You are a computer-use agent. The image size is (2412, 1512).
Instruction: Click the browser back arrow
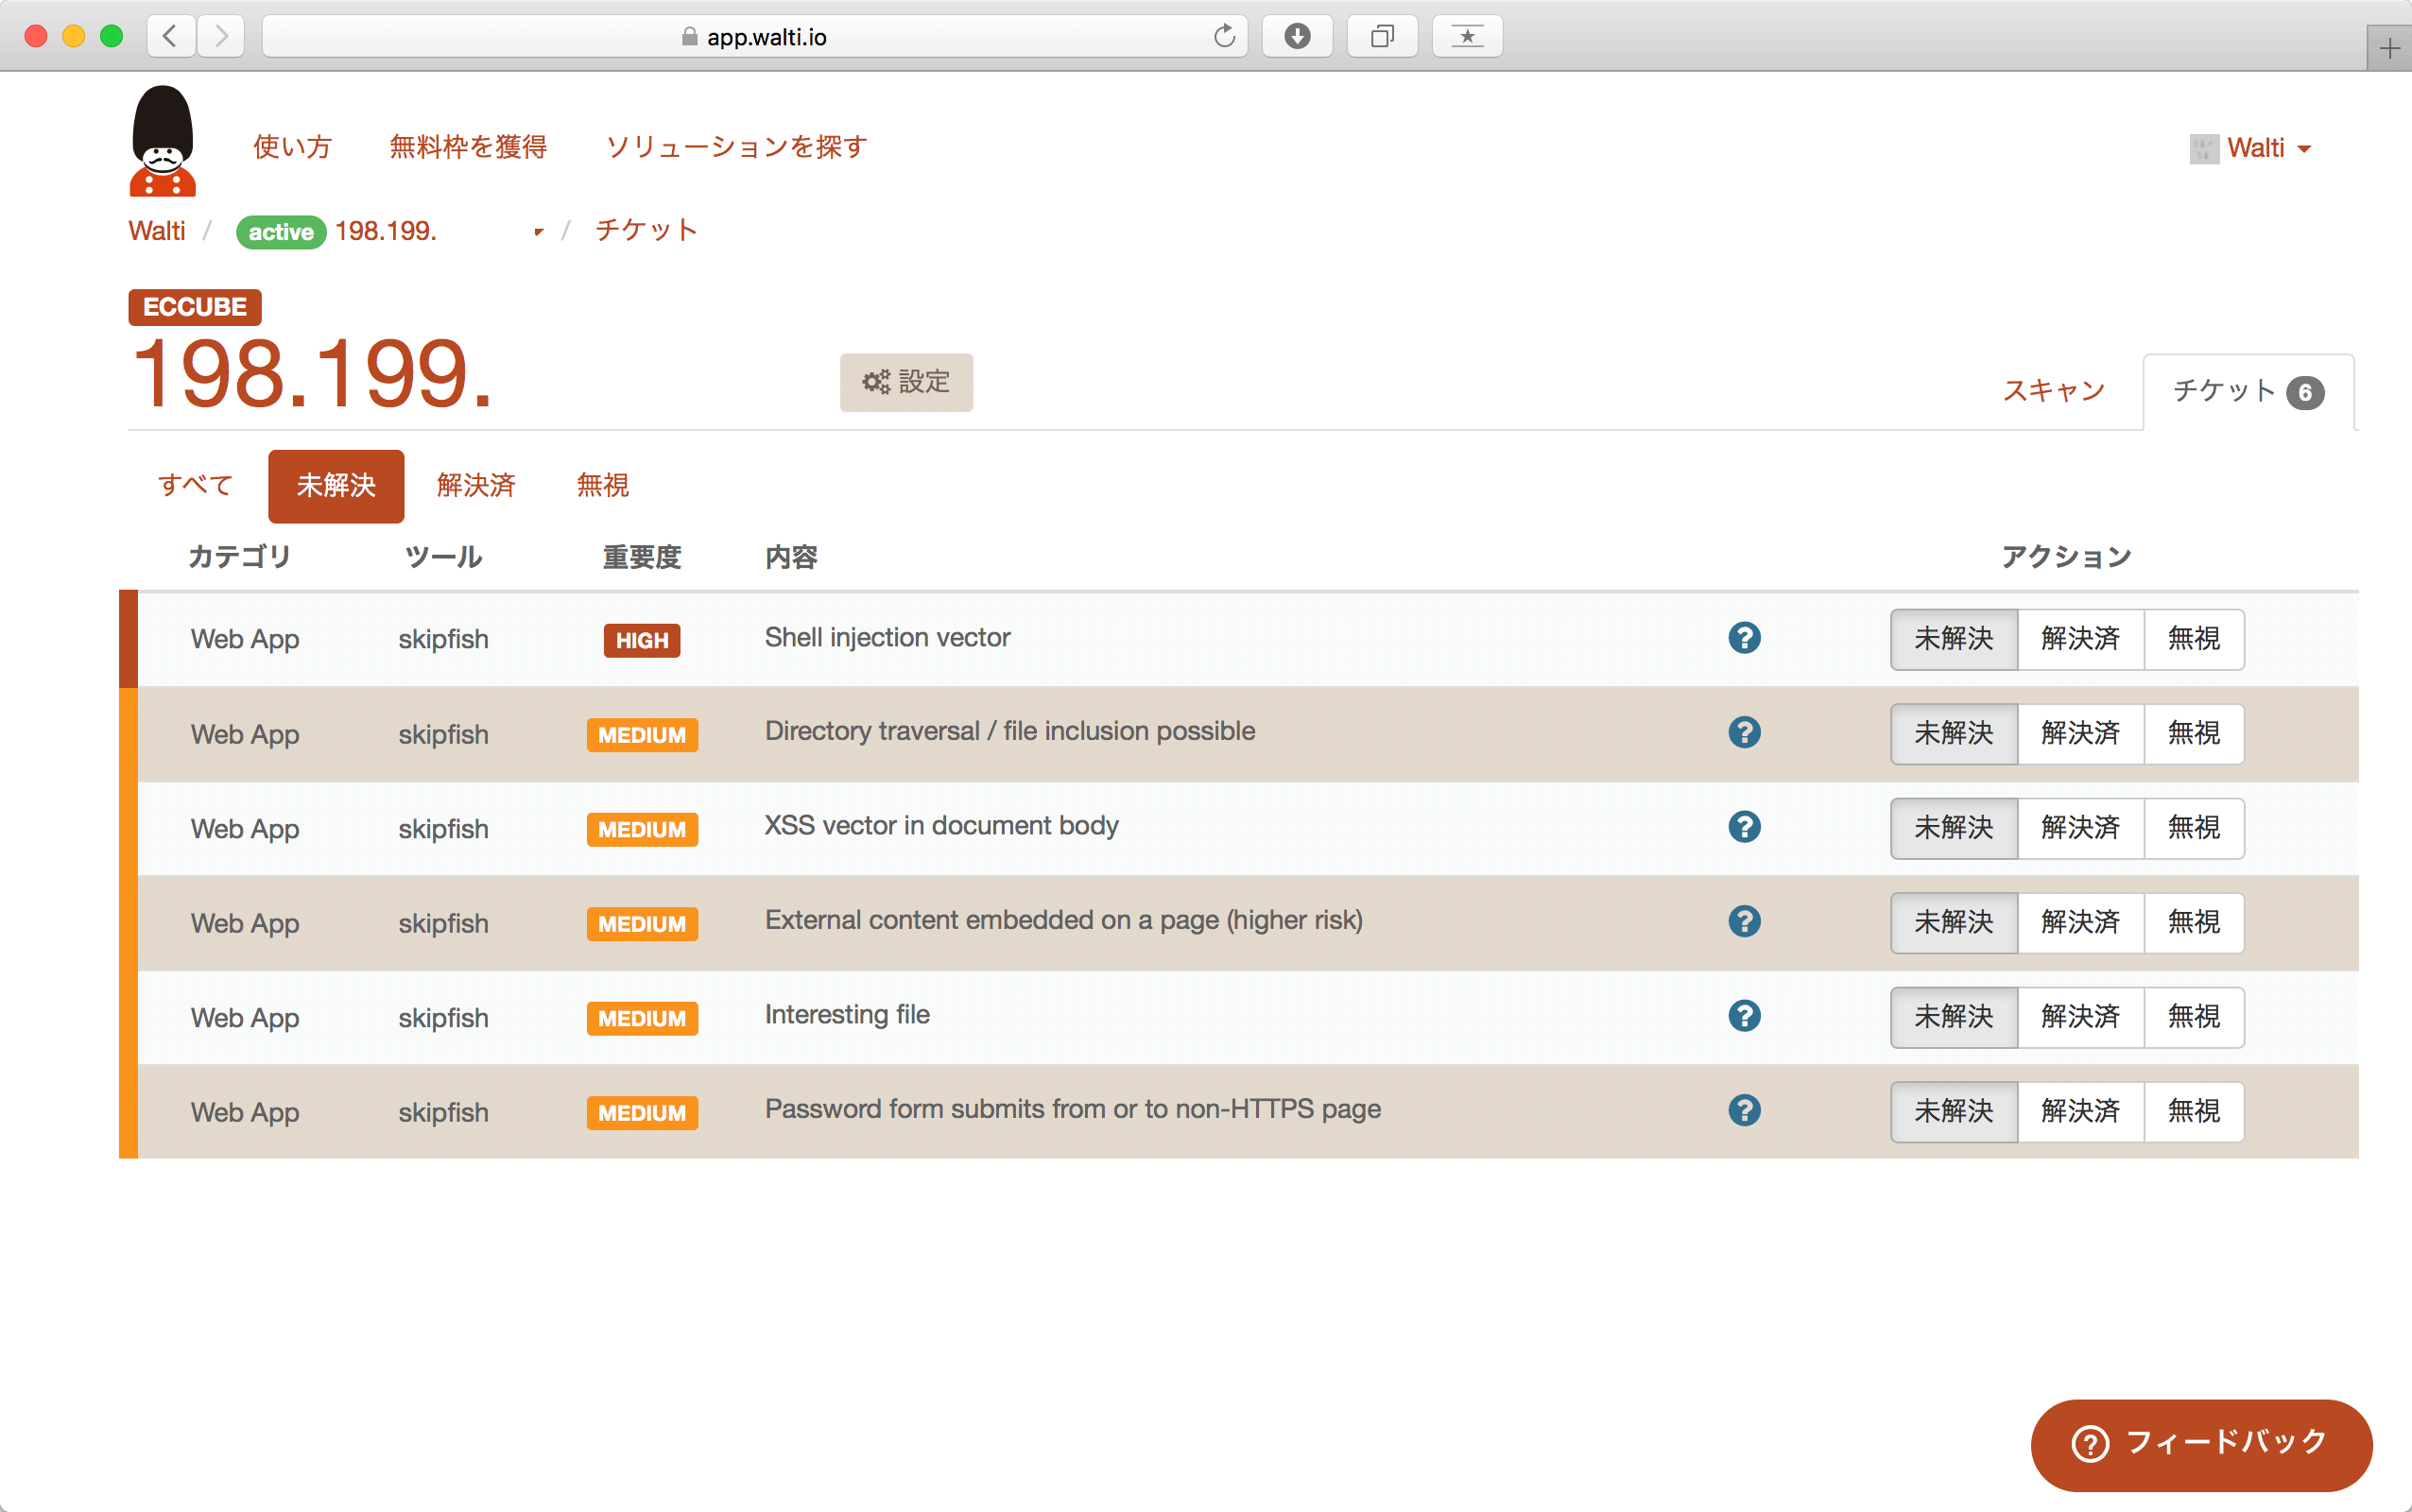[170, 37]
